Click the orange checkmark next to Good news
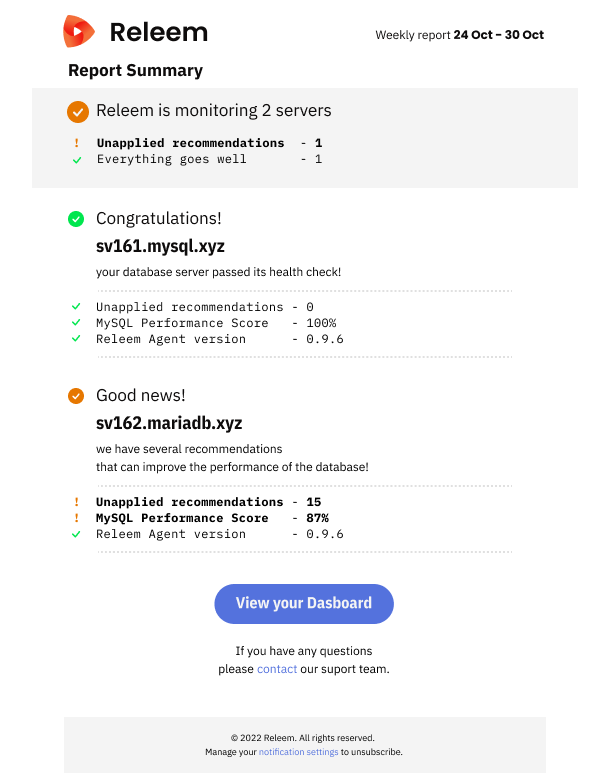Viewport: 608px width, 779px height. tap(76, 396)
